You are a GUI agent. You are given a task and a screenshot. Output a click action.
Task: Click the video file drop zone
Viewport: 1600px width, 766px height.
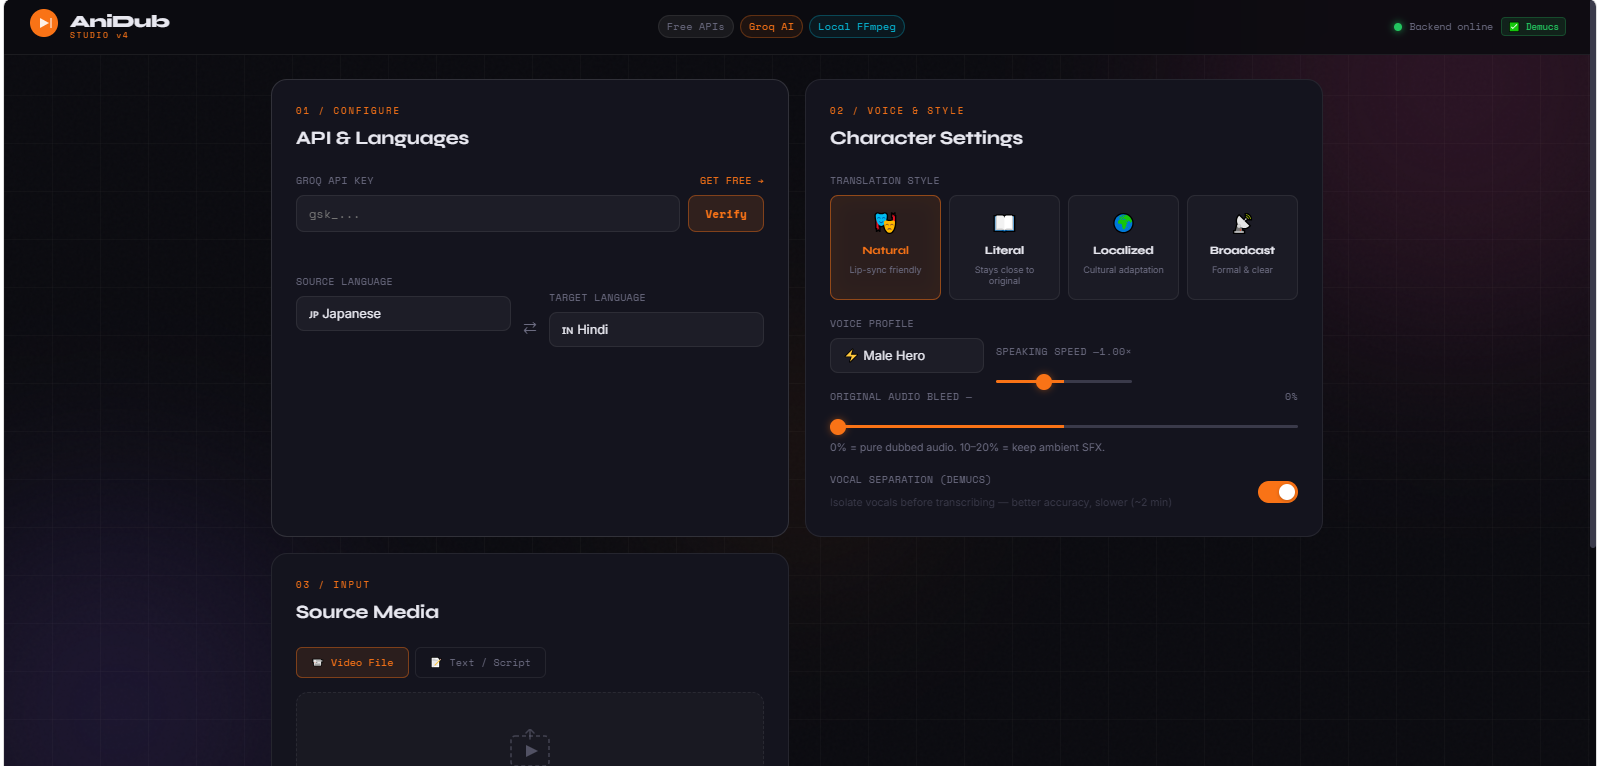(x=530, y=729)
